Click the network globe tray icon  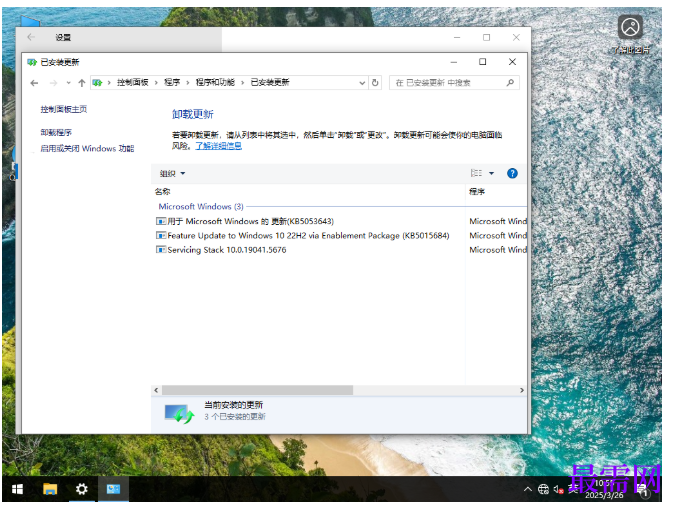point(543,489)
